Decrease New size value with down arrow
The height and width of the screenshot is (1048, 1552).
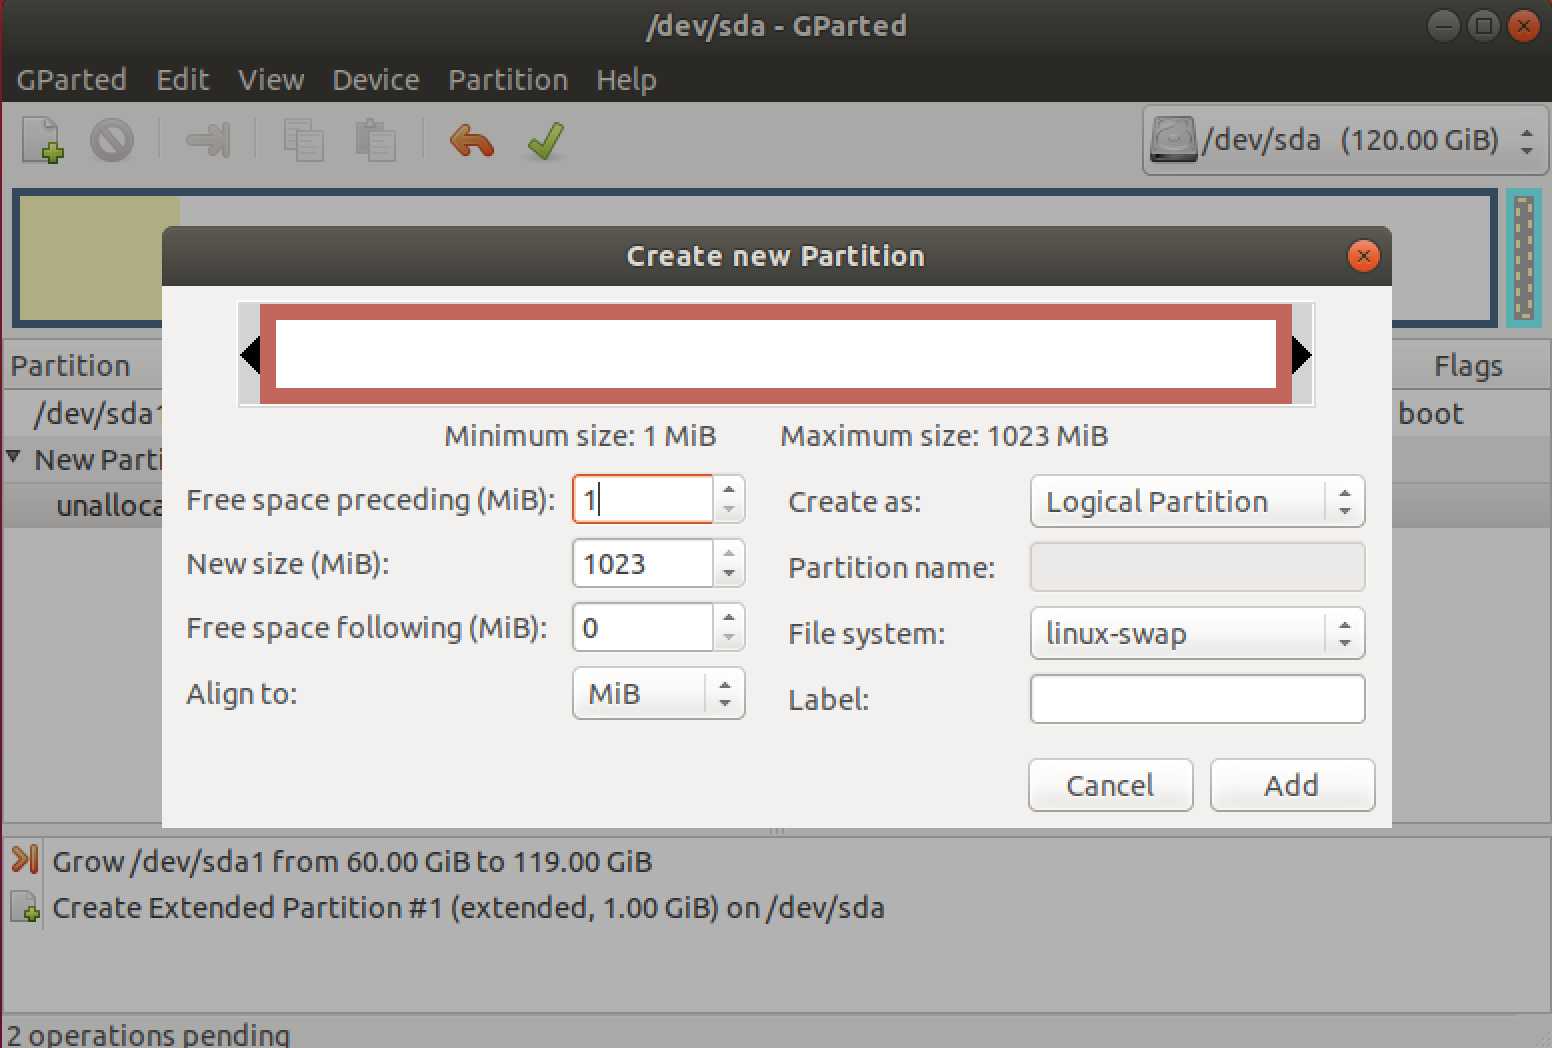729,575
